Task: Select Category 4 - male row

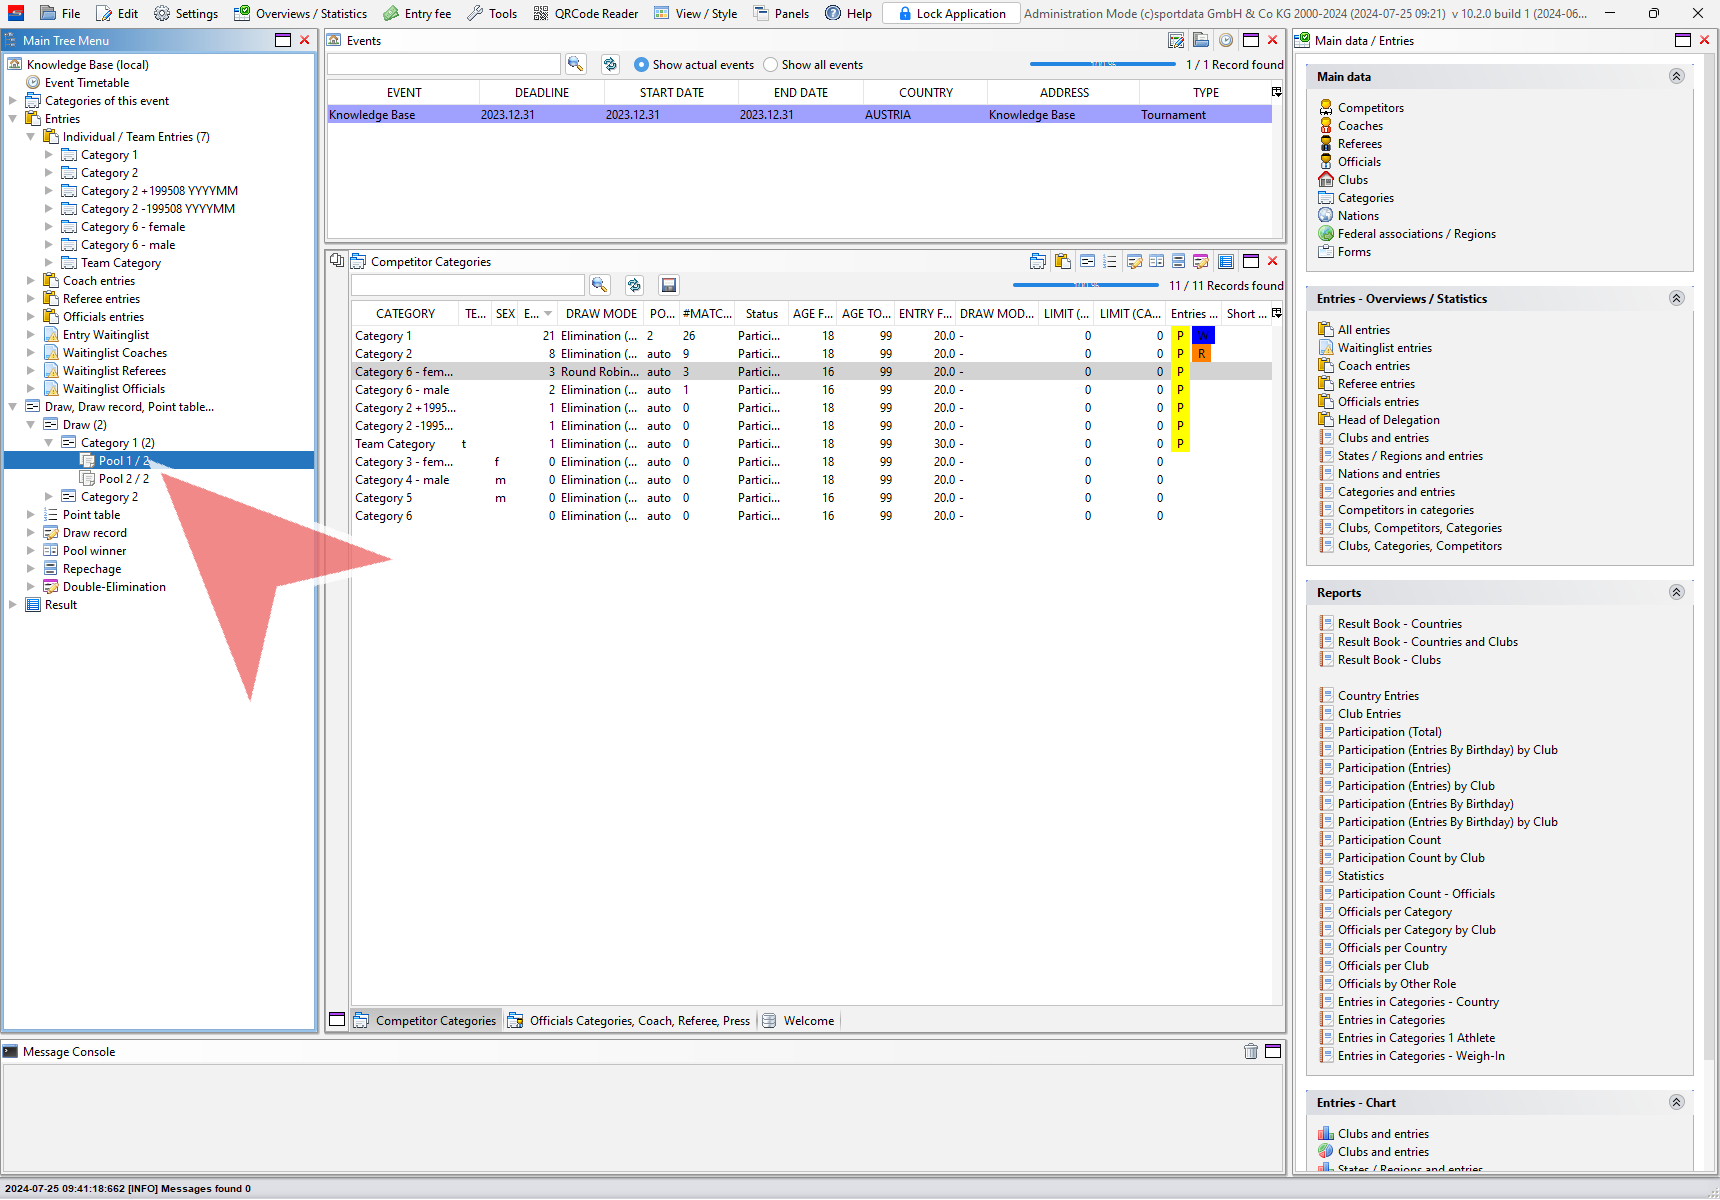Action: click(811, 480)
